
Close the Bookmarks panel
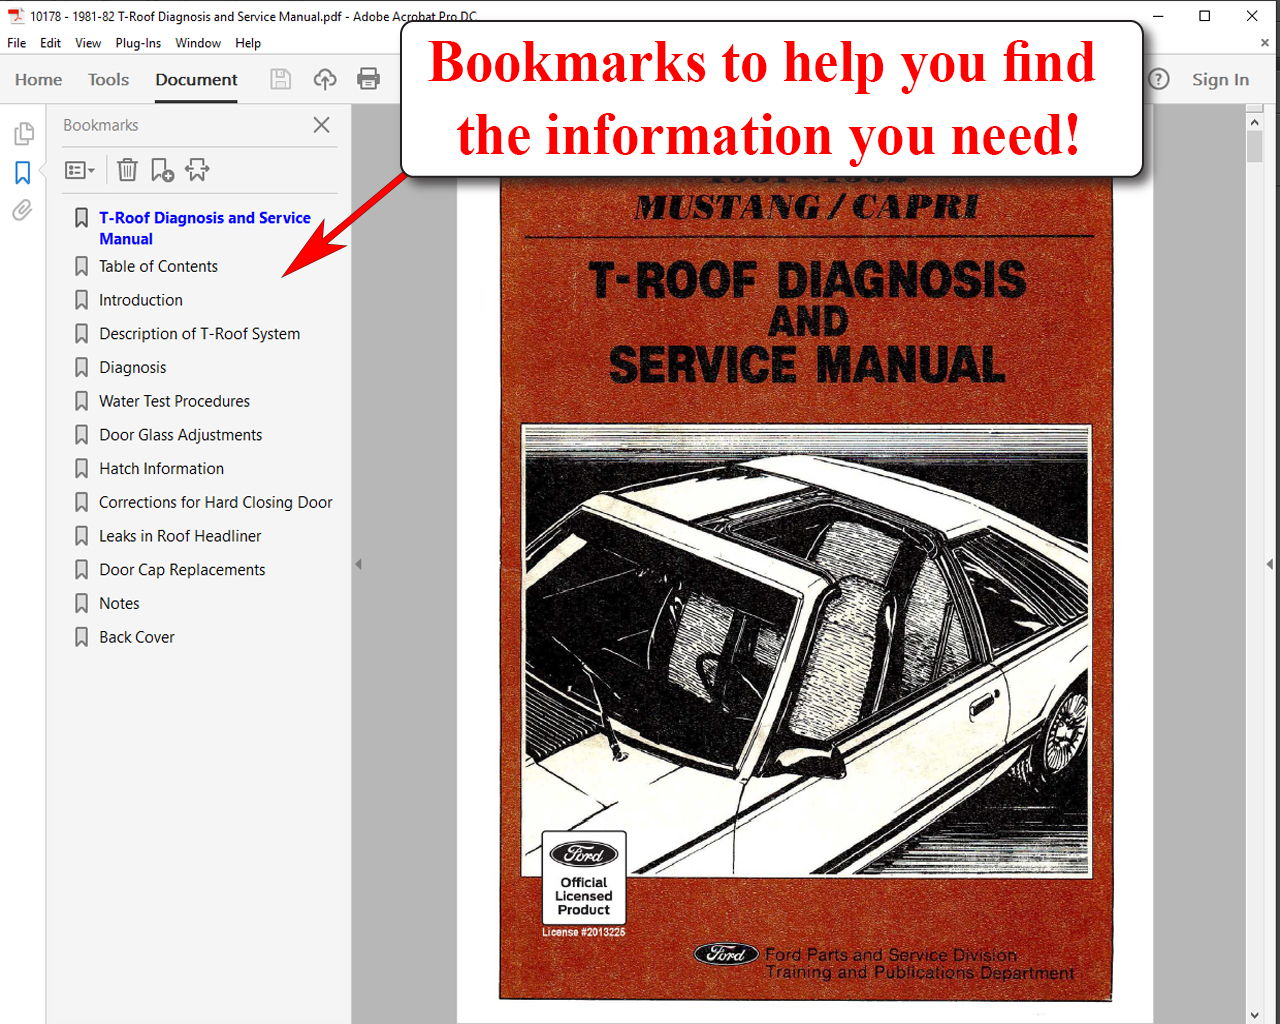(x=321, y=125)
